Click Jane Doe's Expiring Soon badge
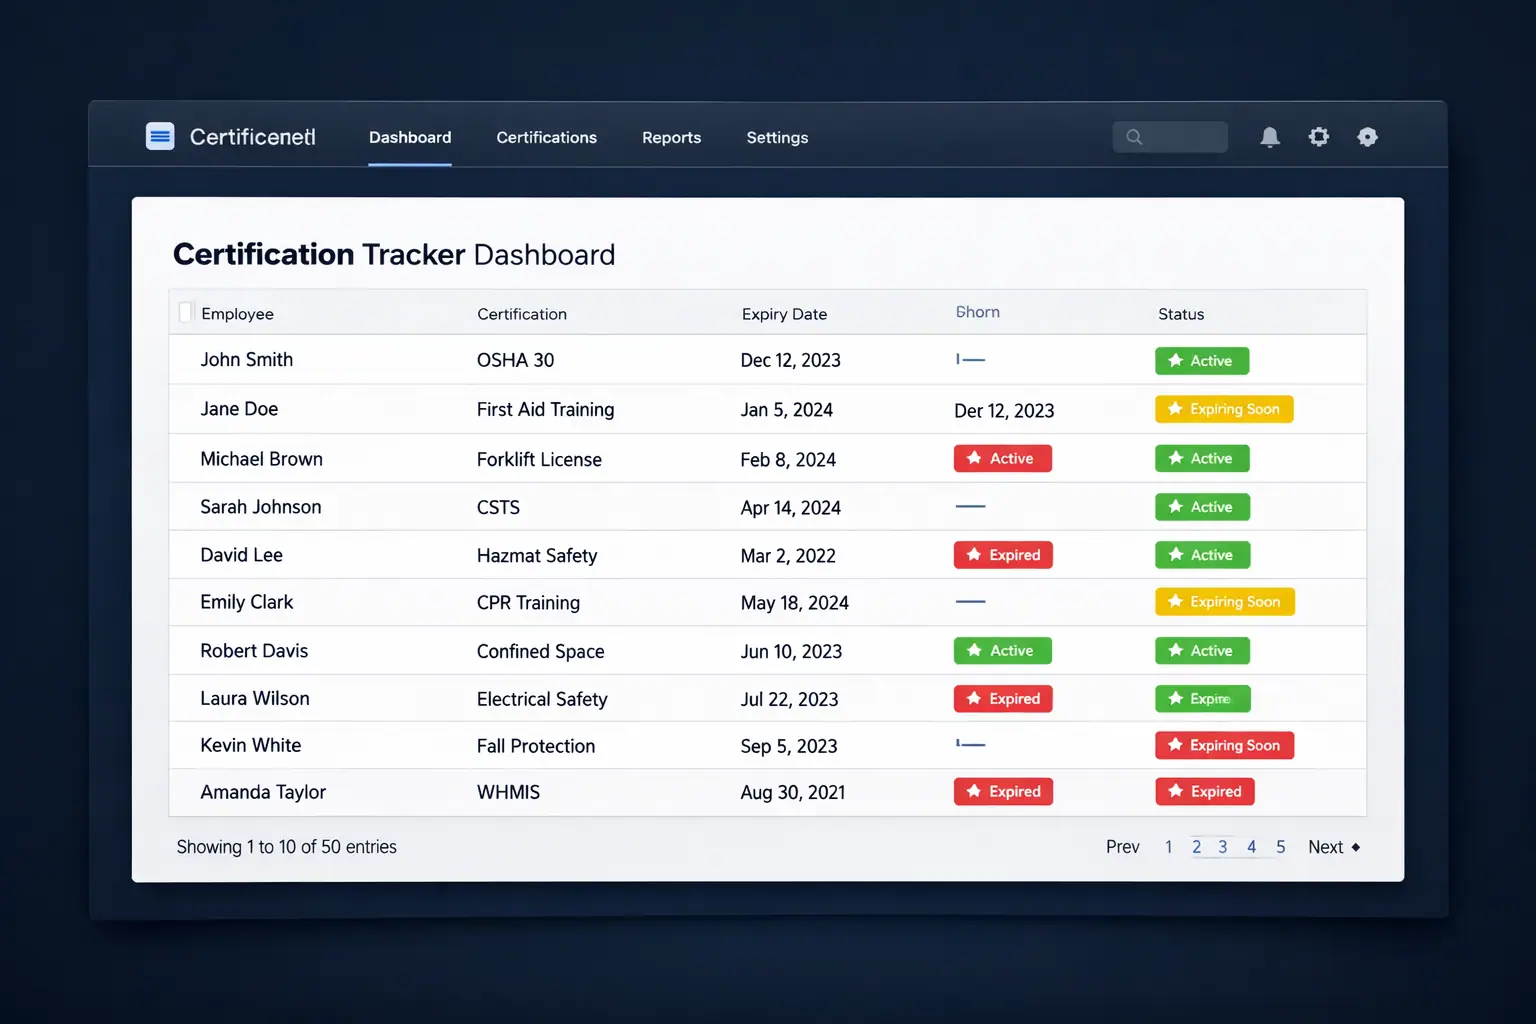Screen dimensions: 1536x1024 coord(1224,409)
